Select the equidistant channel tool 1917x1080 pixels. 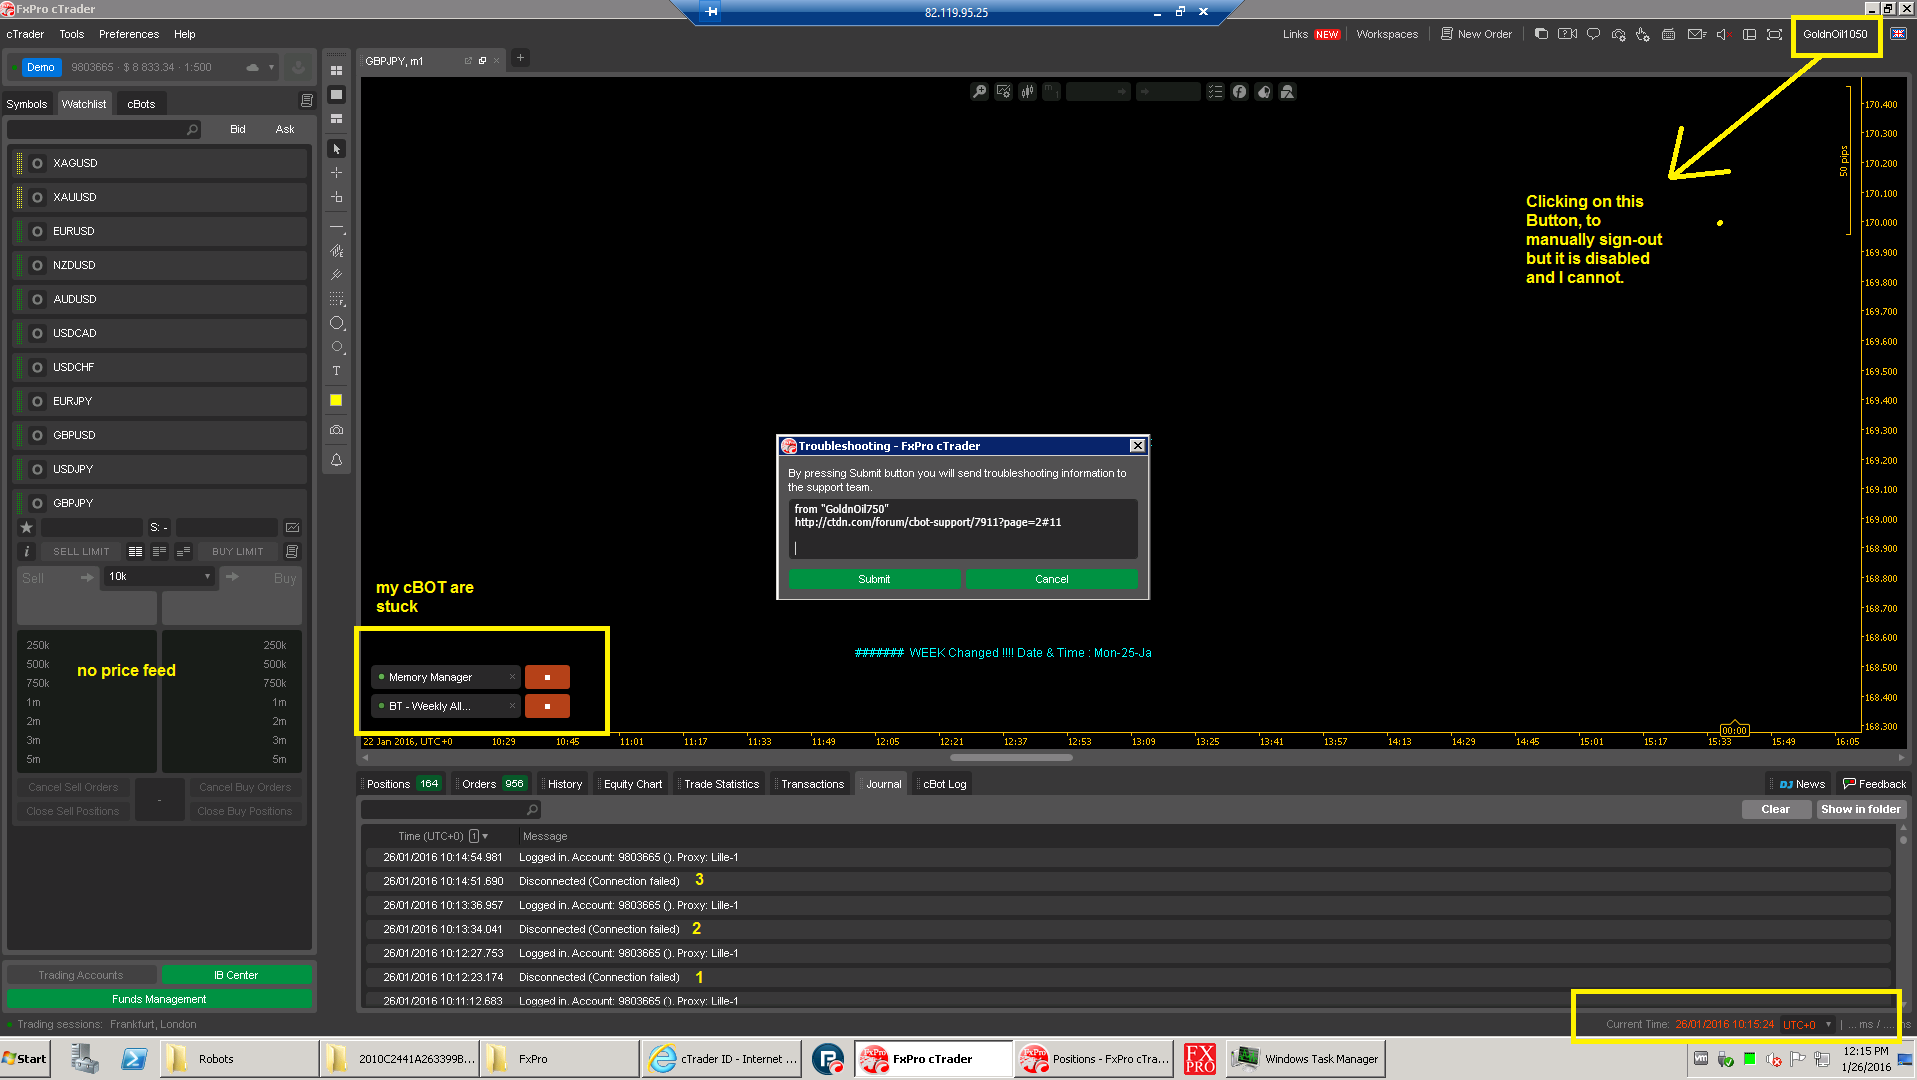[x=336, y=251]
